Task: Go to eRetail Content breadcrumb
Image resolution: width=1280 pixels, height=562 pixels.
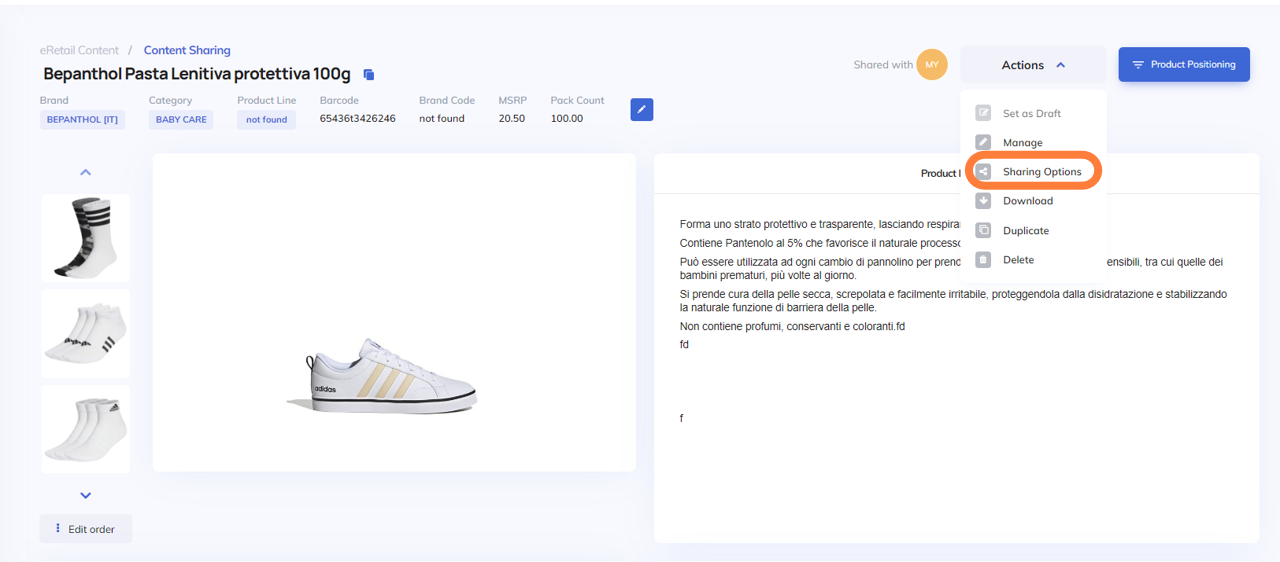Action: pyautogui.click(x=79, y=50)
